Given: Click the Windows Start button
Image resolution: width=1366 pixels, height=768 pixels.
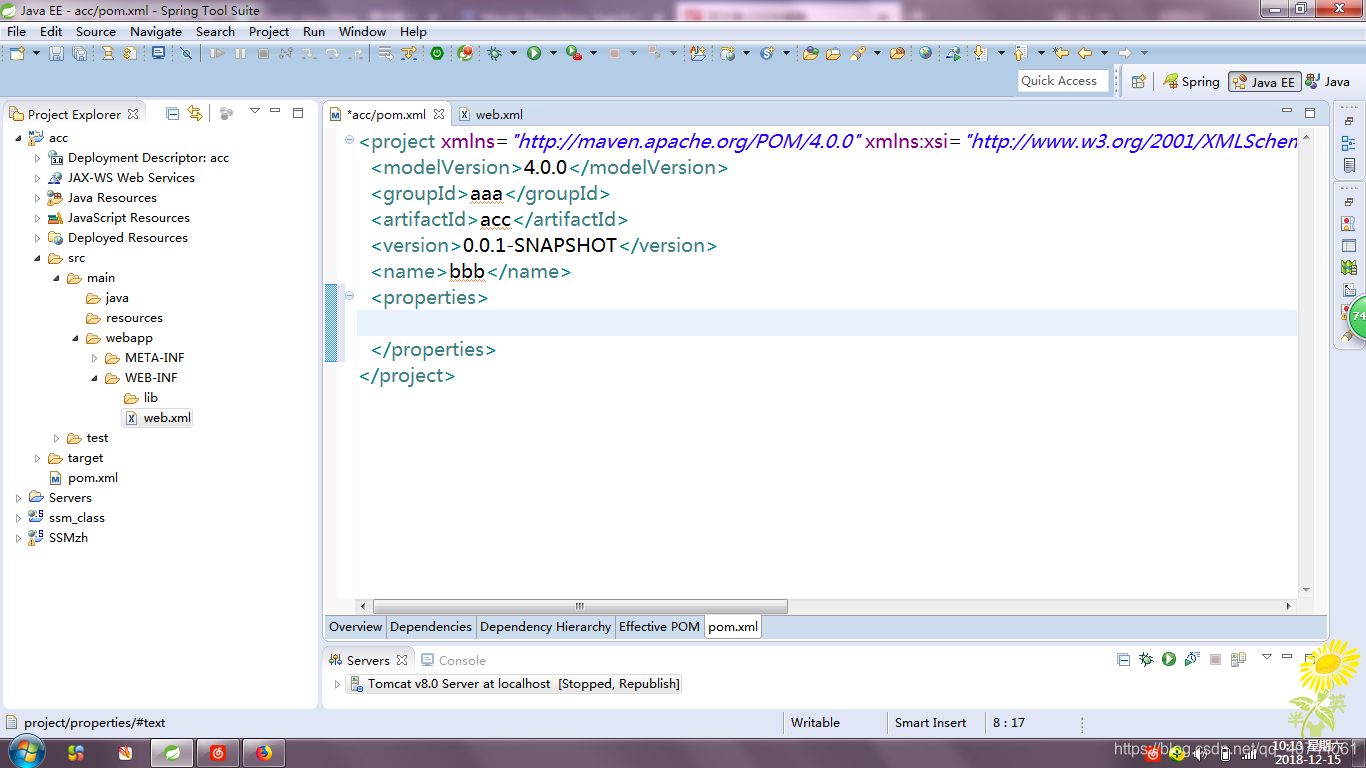Looking at the screenshot, I should coord(25,752).
